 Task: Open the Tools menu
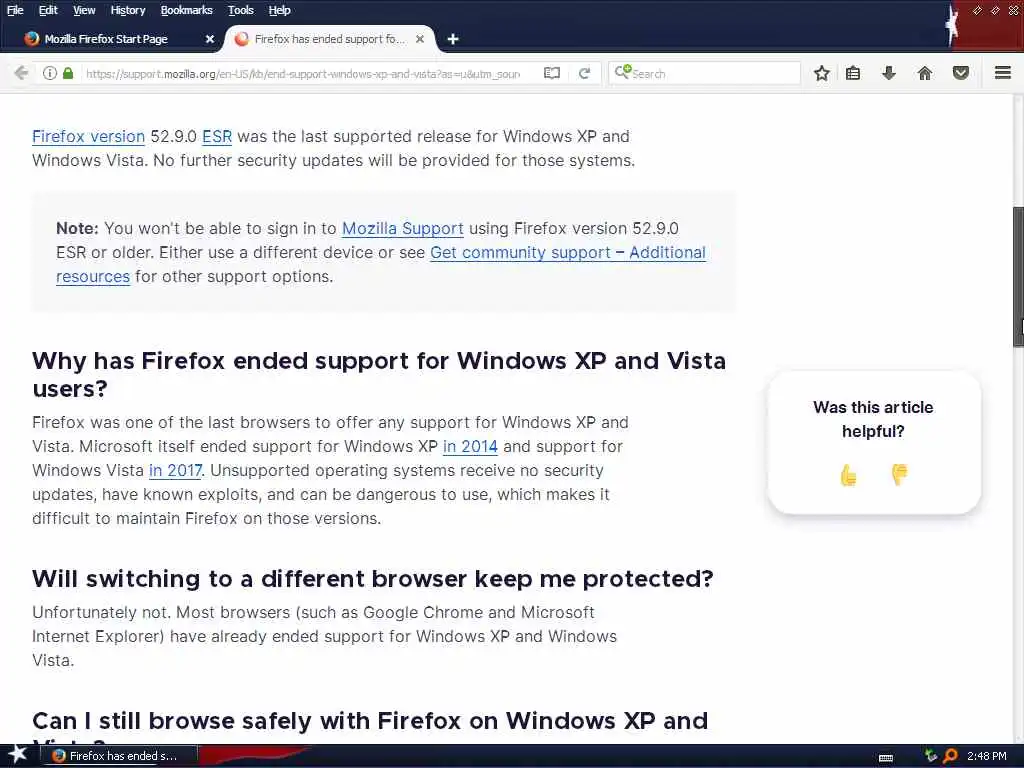pos(240,10)
